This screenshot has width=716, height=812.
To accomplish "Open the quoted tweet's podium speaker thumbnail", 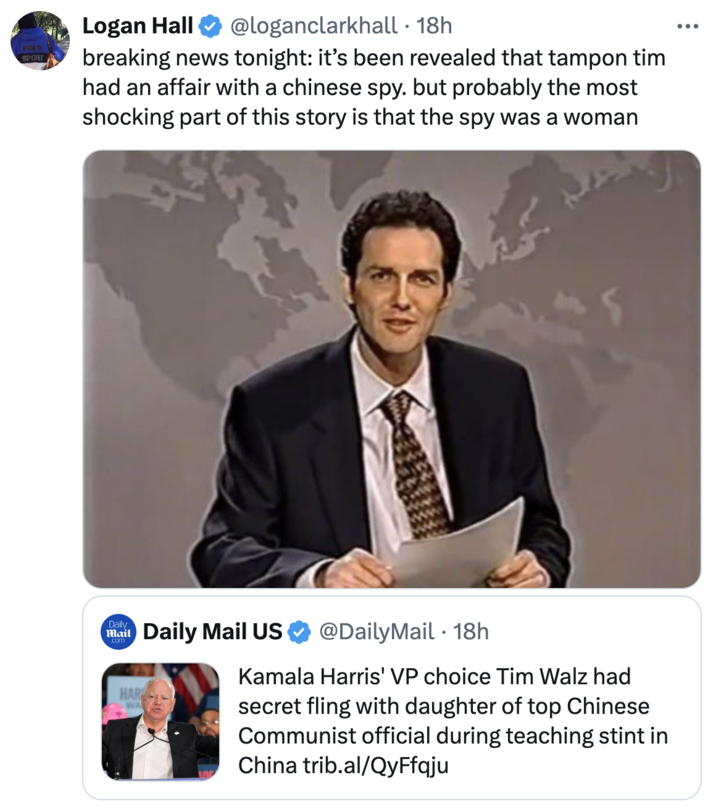I will (160, 721).
